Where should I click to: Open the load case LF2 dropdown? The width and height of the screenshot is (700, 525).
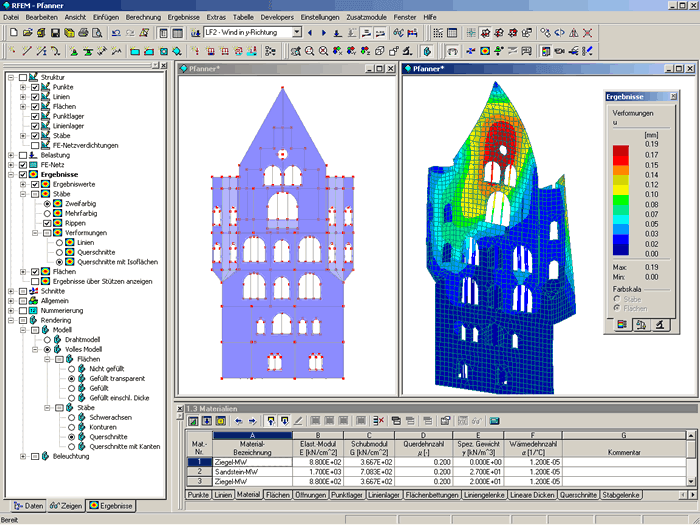297,32
